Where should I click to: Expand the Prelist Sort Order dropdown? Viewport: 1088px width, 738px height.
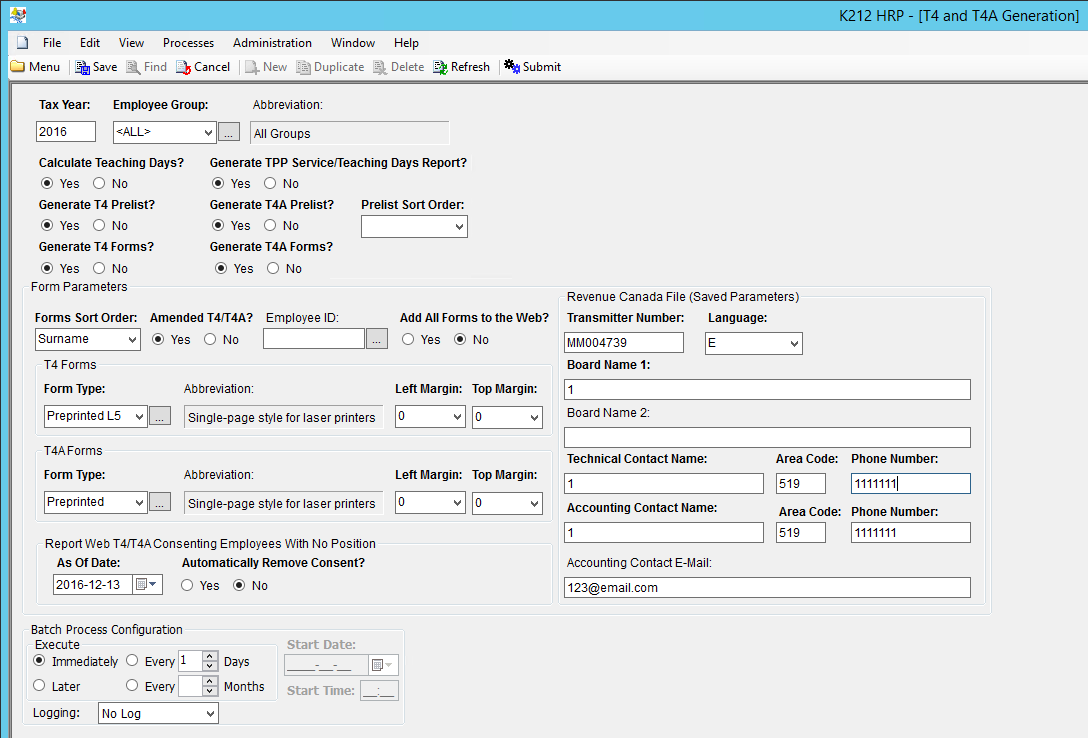[459, 227]
